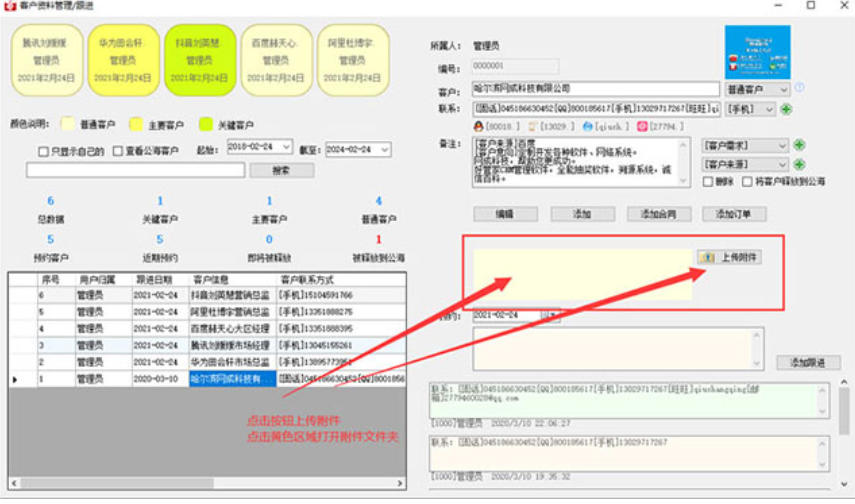Click the 普通客户 legend color swatch
855x504 pixels.
68,124
